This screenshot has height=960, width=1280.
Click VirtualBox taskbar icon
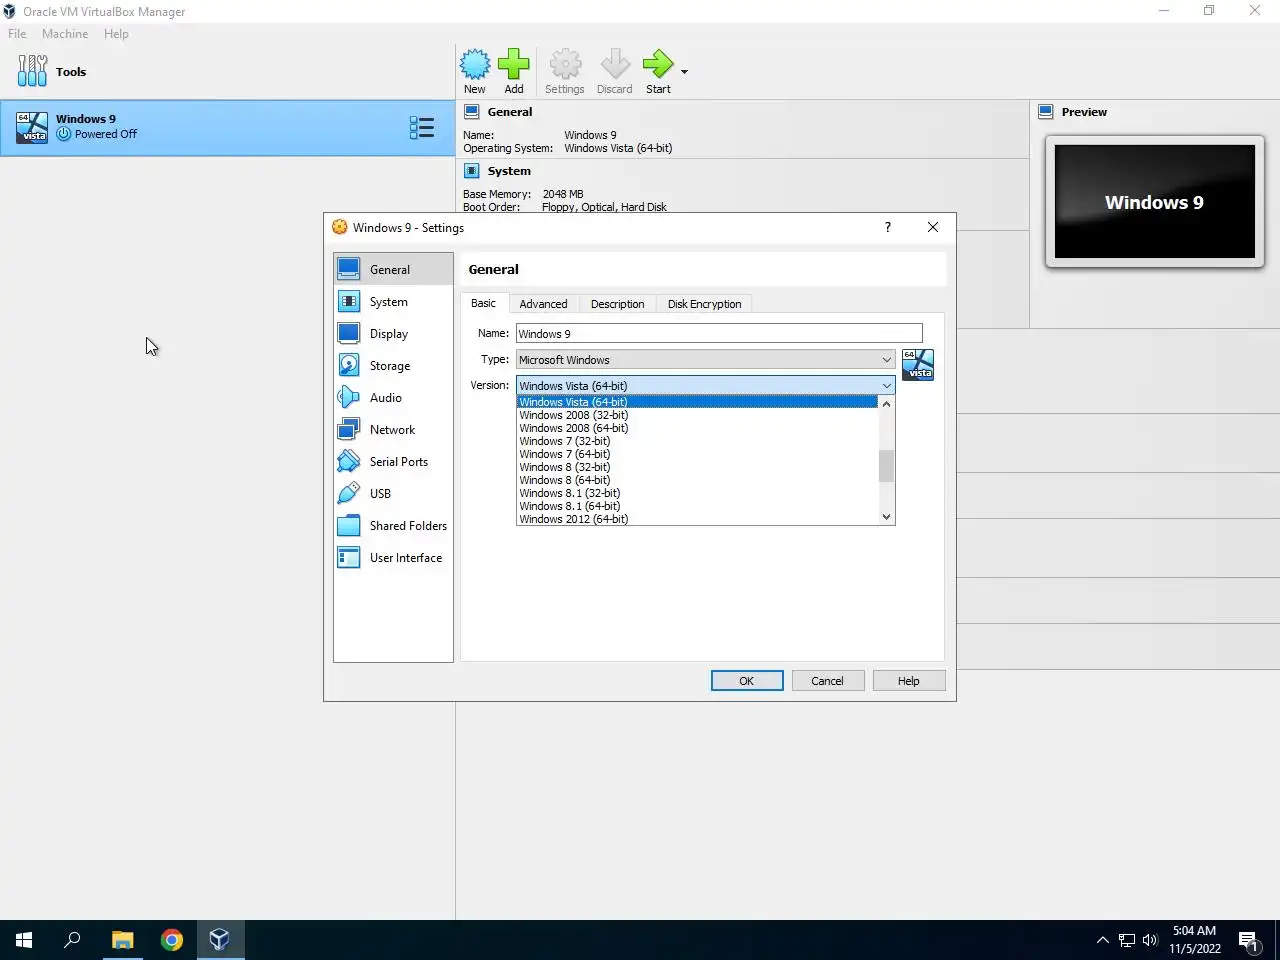[220, 940]
